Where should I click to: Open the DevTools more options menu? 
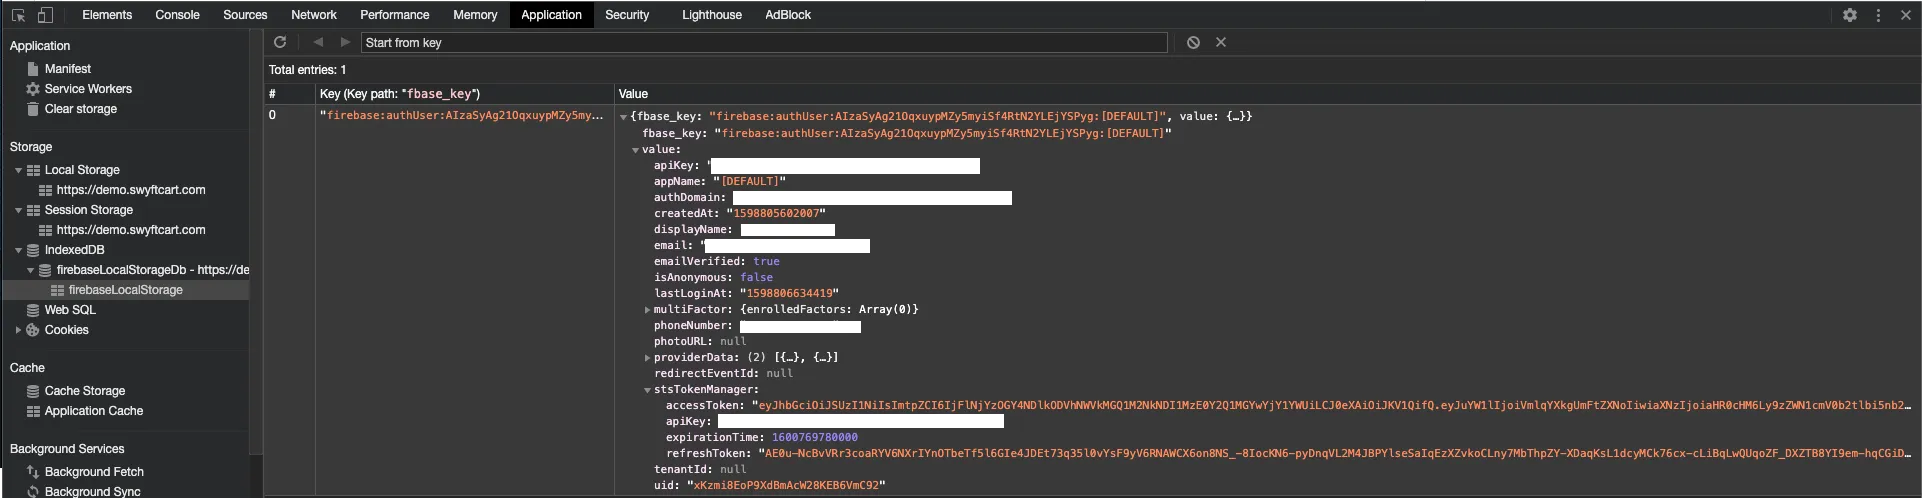[x=1878, y=15]
